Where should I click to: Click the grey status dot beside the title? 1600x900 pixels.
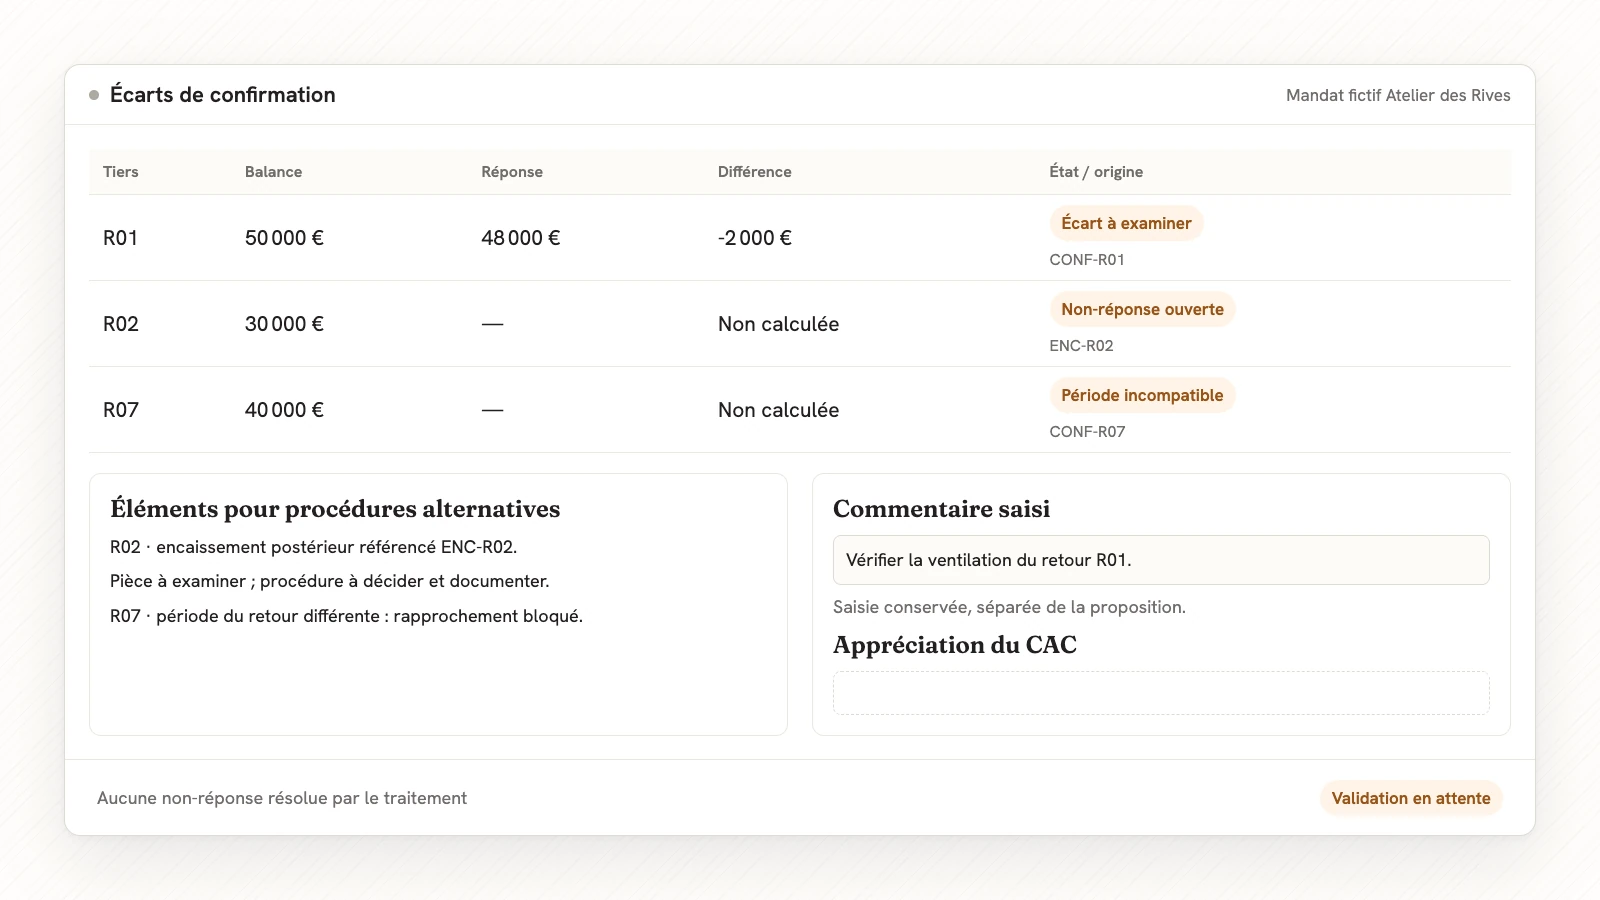[94, 95]
